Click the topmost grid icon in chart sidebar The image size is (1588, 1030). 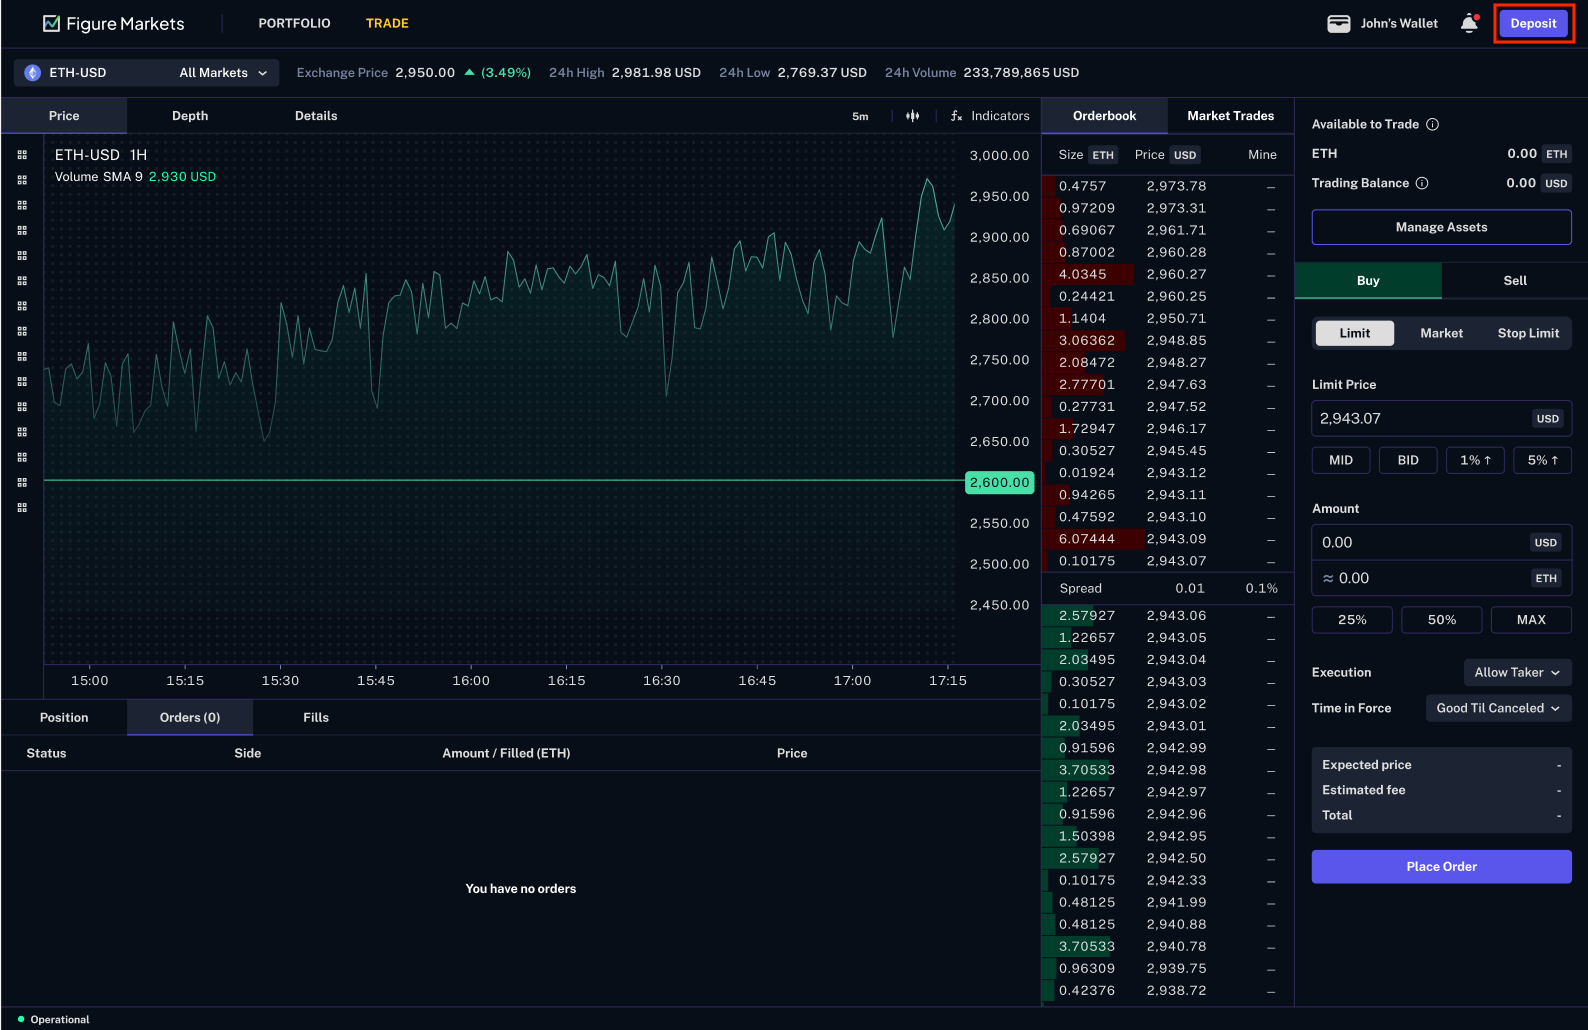(22, 155)
